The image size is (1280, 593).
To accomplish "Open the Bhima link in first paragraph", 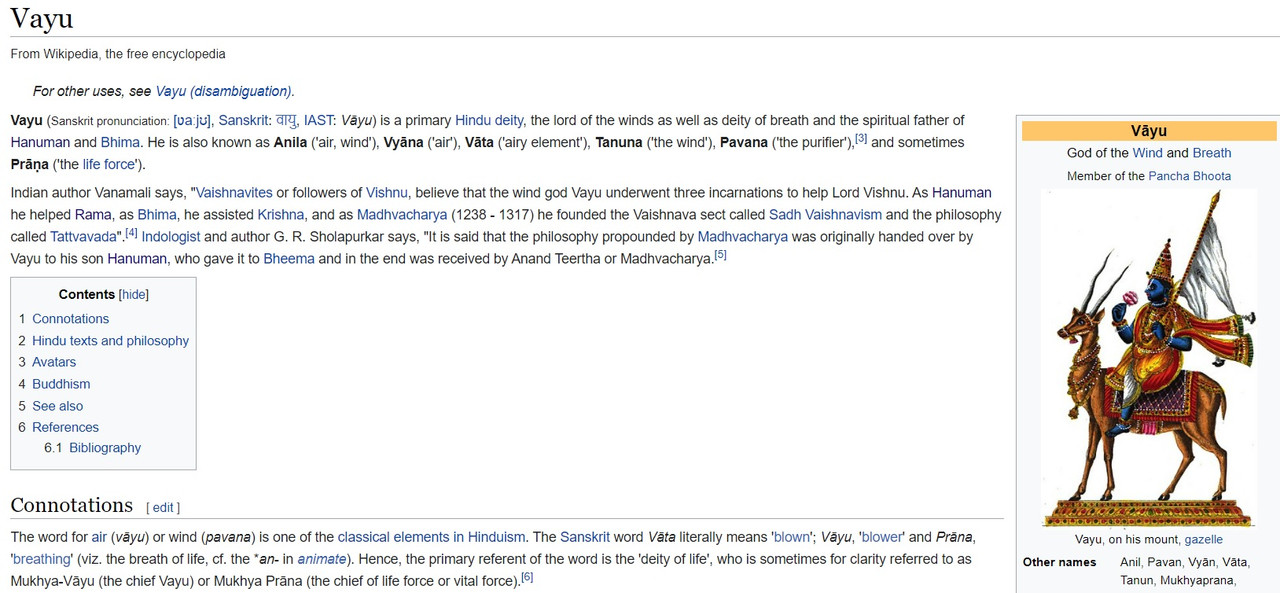I will pyautogui.click(x=120, y=142).
